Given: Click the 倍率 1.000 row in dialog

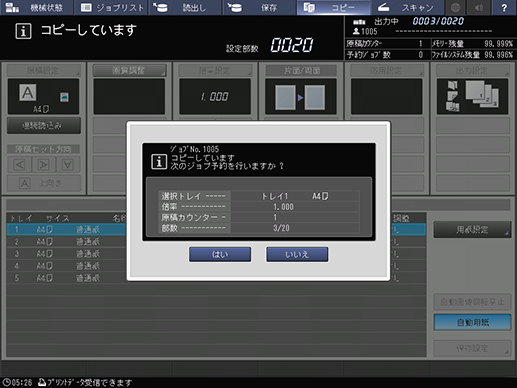Looking at the screenshot, I should tap(259, 207).
